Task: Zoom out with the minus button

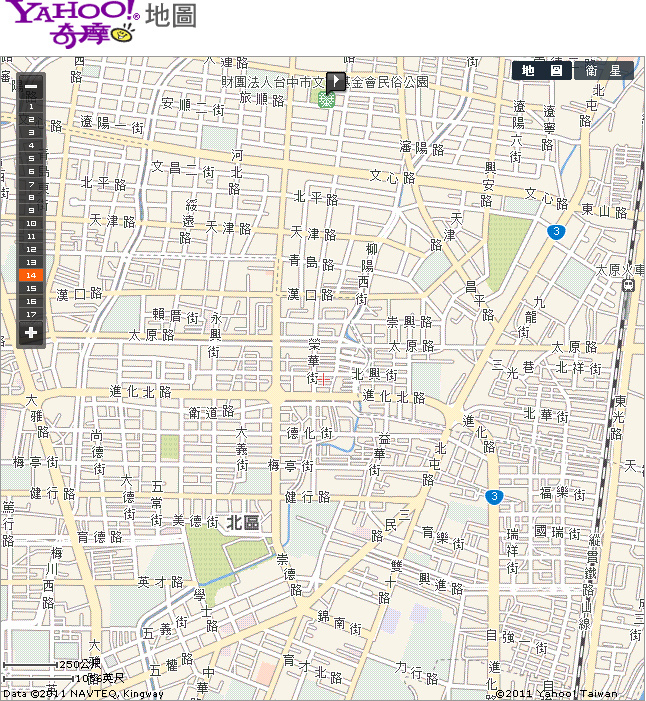Action: point(31,87)
